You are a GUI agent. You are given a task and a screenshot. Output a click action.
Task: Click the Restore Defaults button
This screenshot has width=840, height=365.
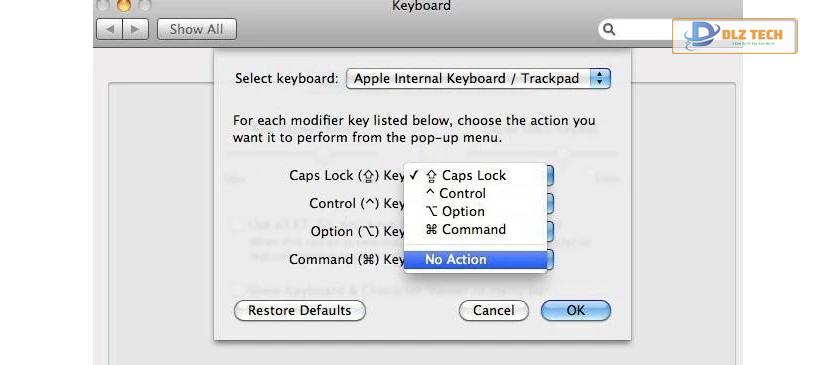tap(299, 310)
